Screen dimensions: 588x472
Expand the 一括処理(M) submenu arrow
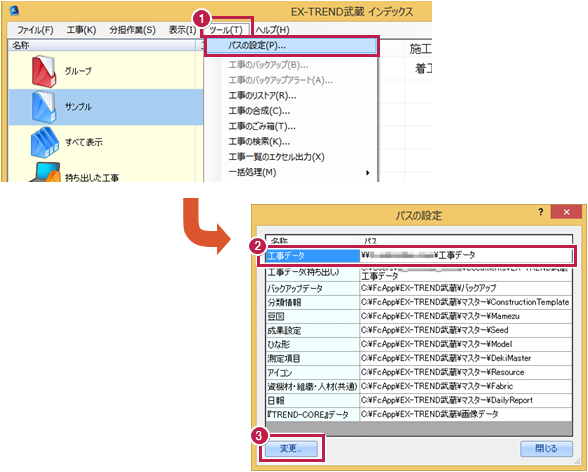pos(368,173)
